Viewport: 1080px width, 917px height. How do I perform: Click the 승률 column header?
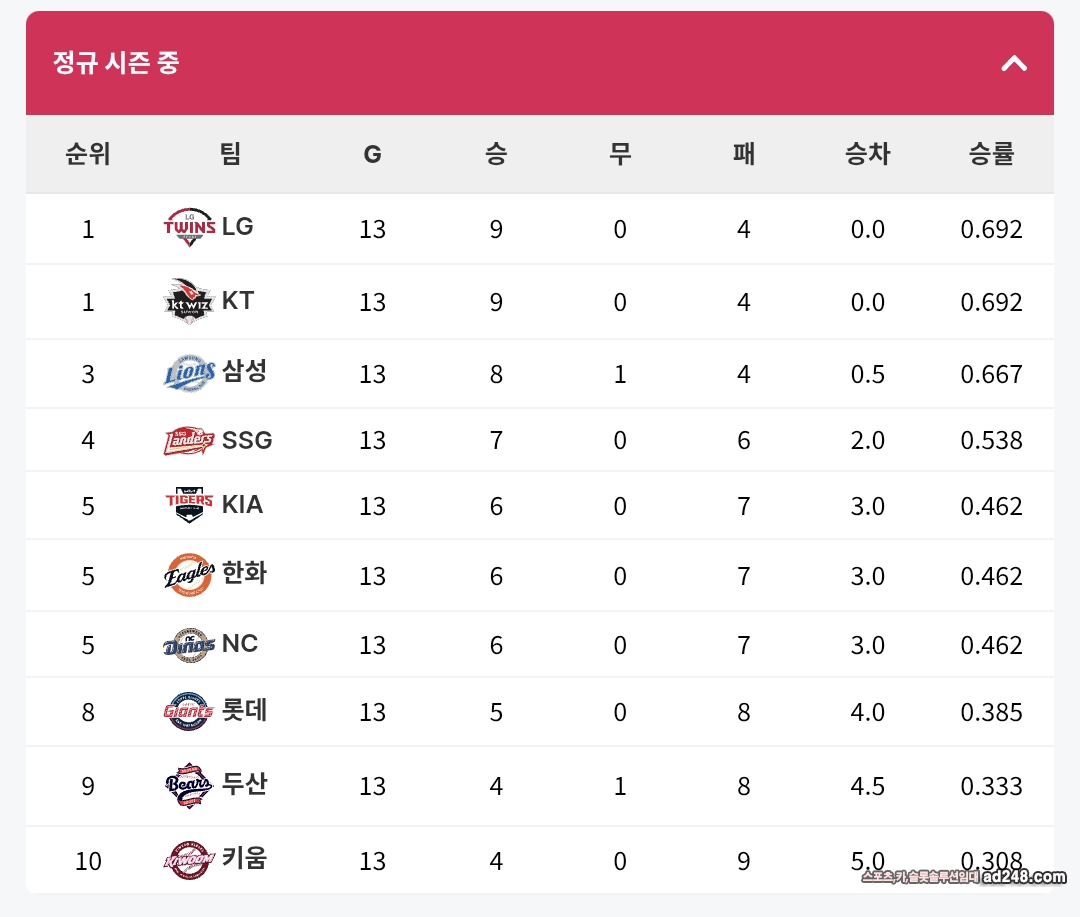pos(991,154)
